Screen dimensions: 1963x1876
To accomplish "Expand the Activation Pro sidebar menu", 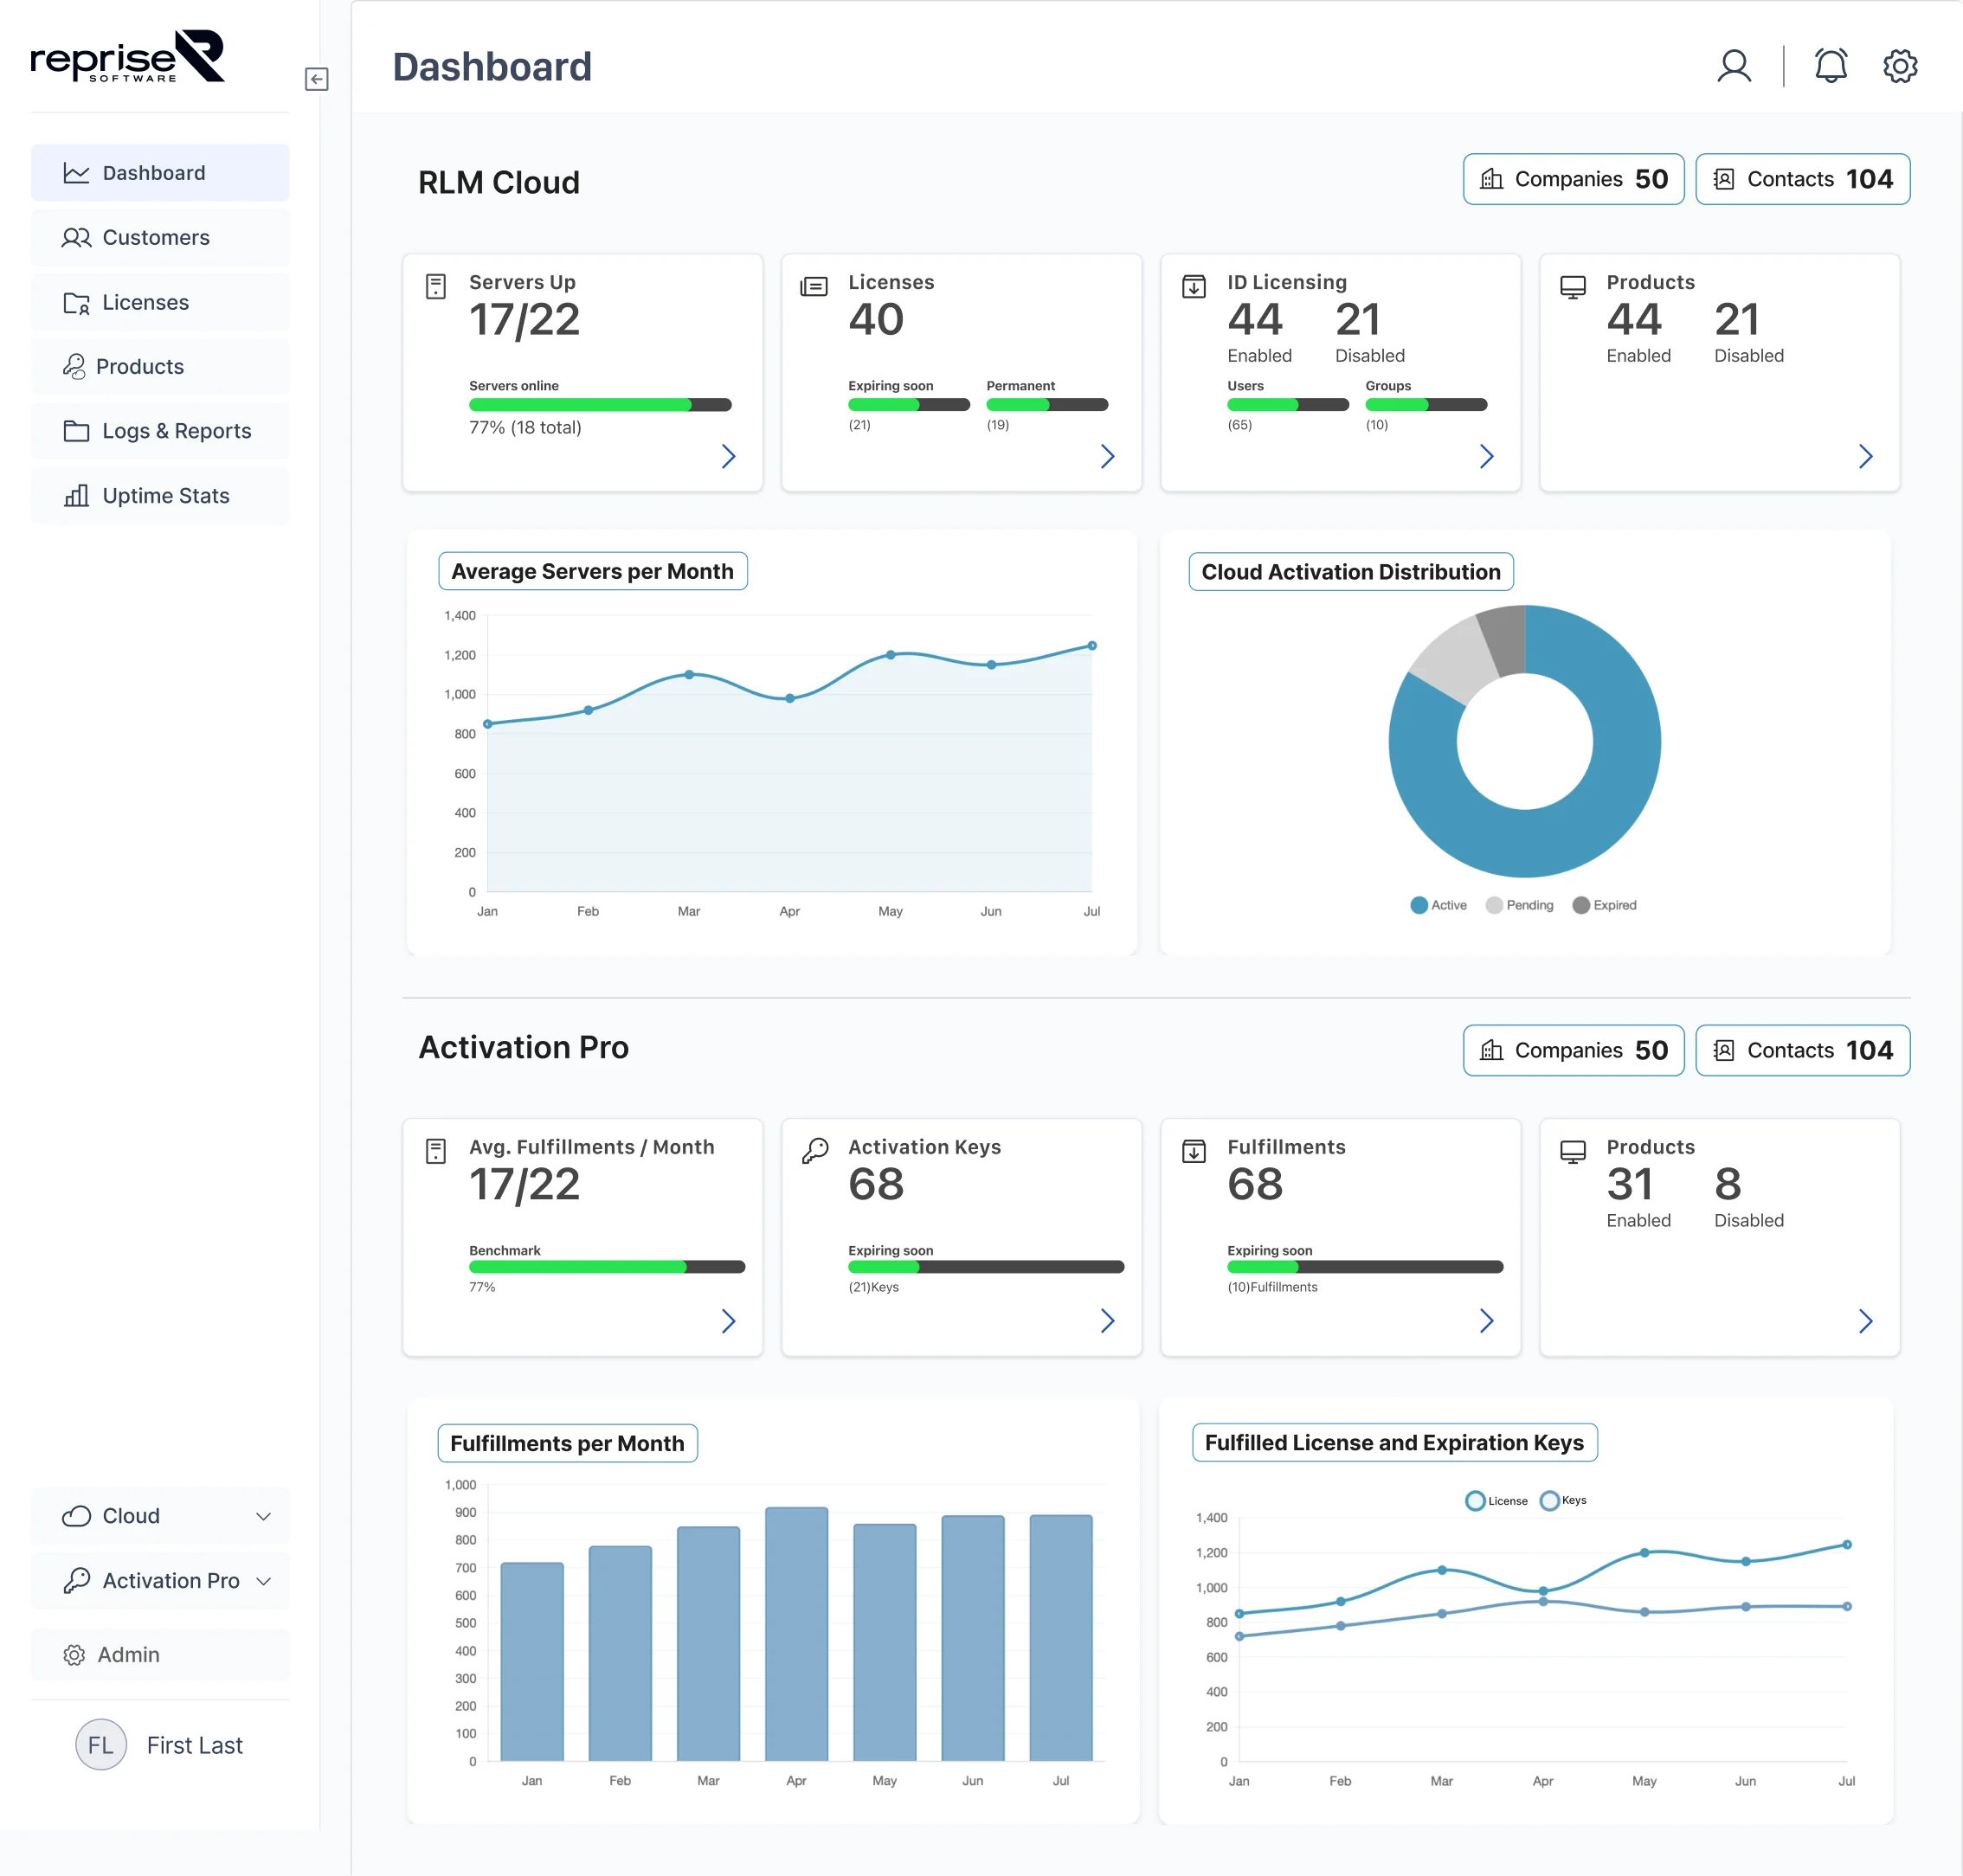I will point(160,1580).
